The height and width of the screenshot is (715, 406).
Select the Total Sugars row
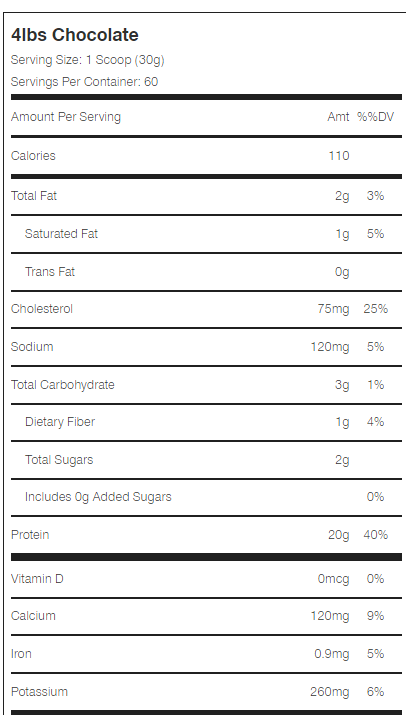click(x=206, y=460)
